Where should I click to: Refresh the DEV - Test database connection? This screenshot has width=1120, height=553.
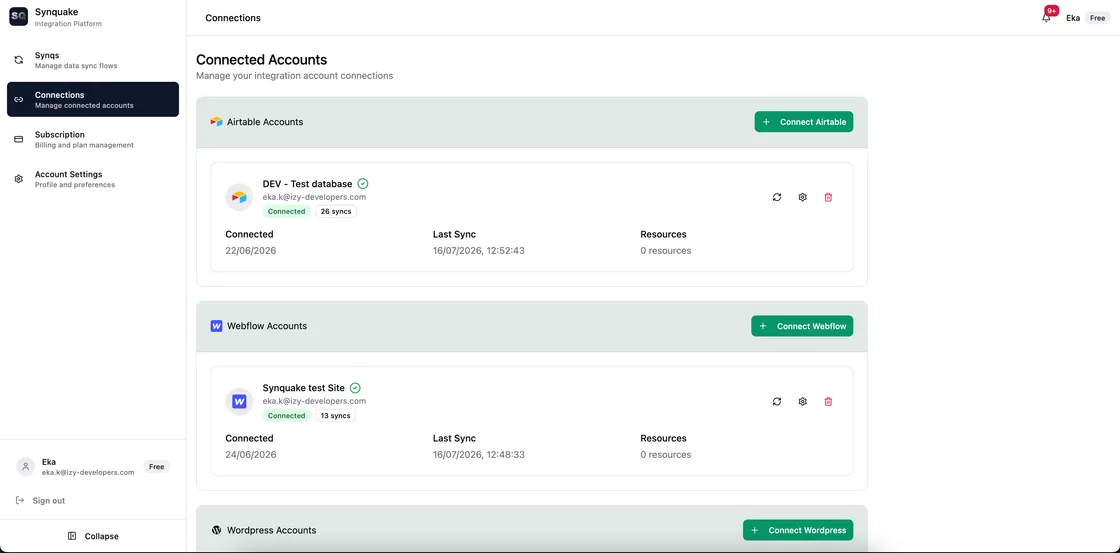(777, 197)
